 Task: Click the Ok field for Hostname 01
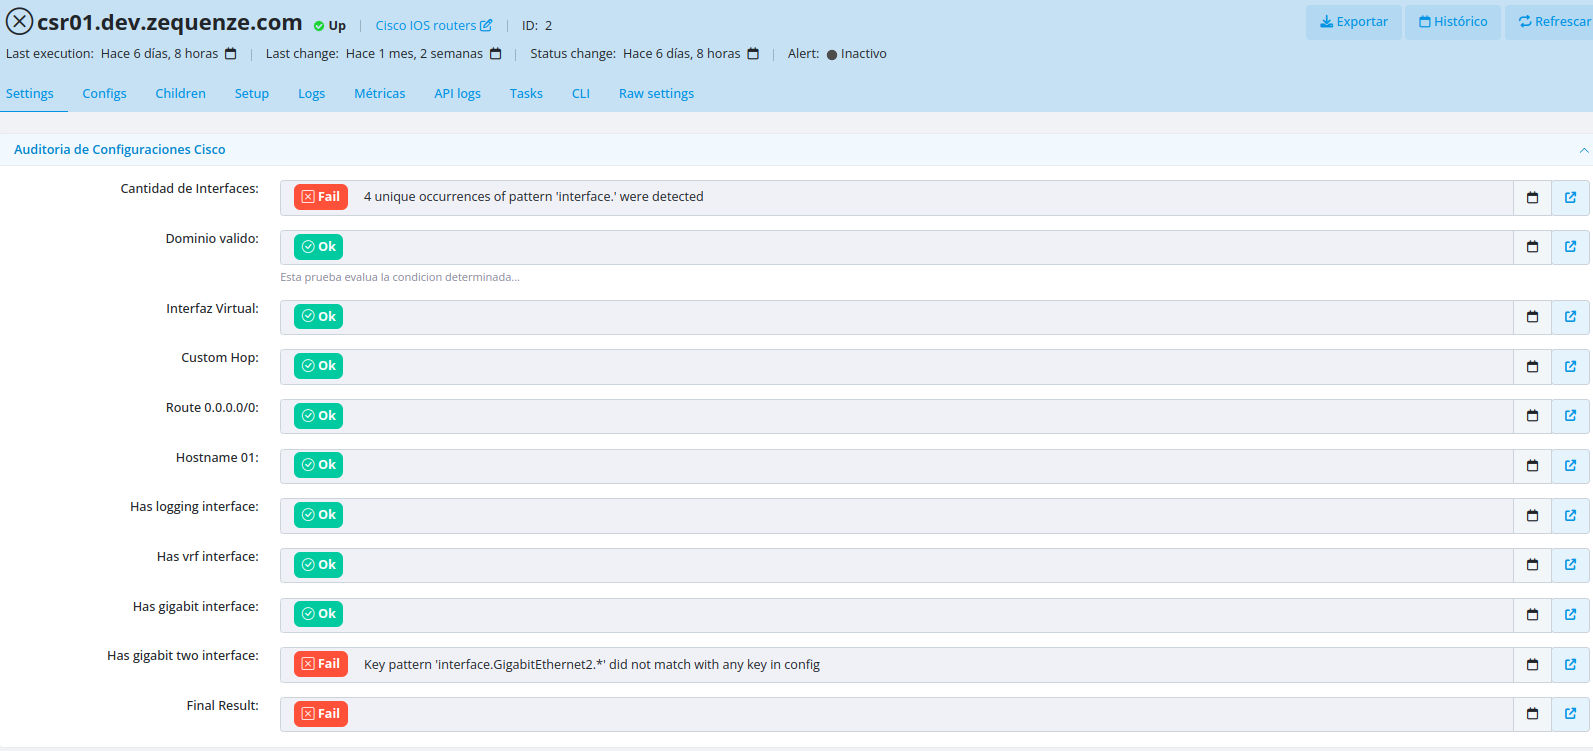coord(319,465)
